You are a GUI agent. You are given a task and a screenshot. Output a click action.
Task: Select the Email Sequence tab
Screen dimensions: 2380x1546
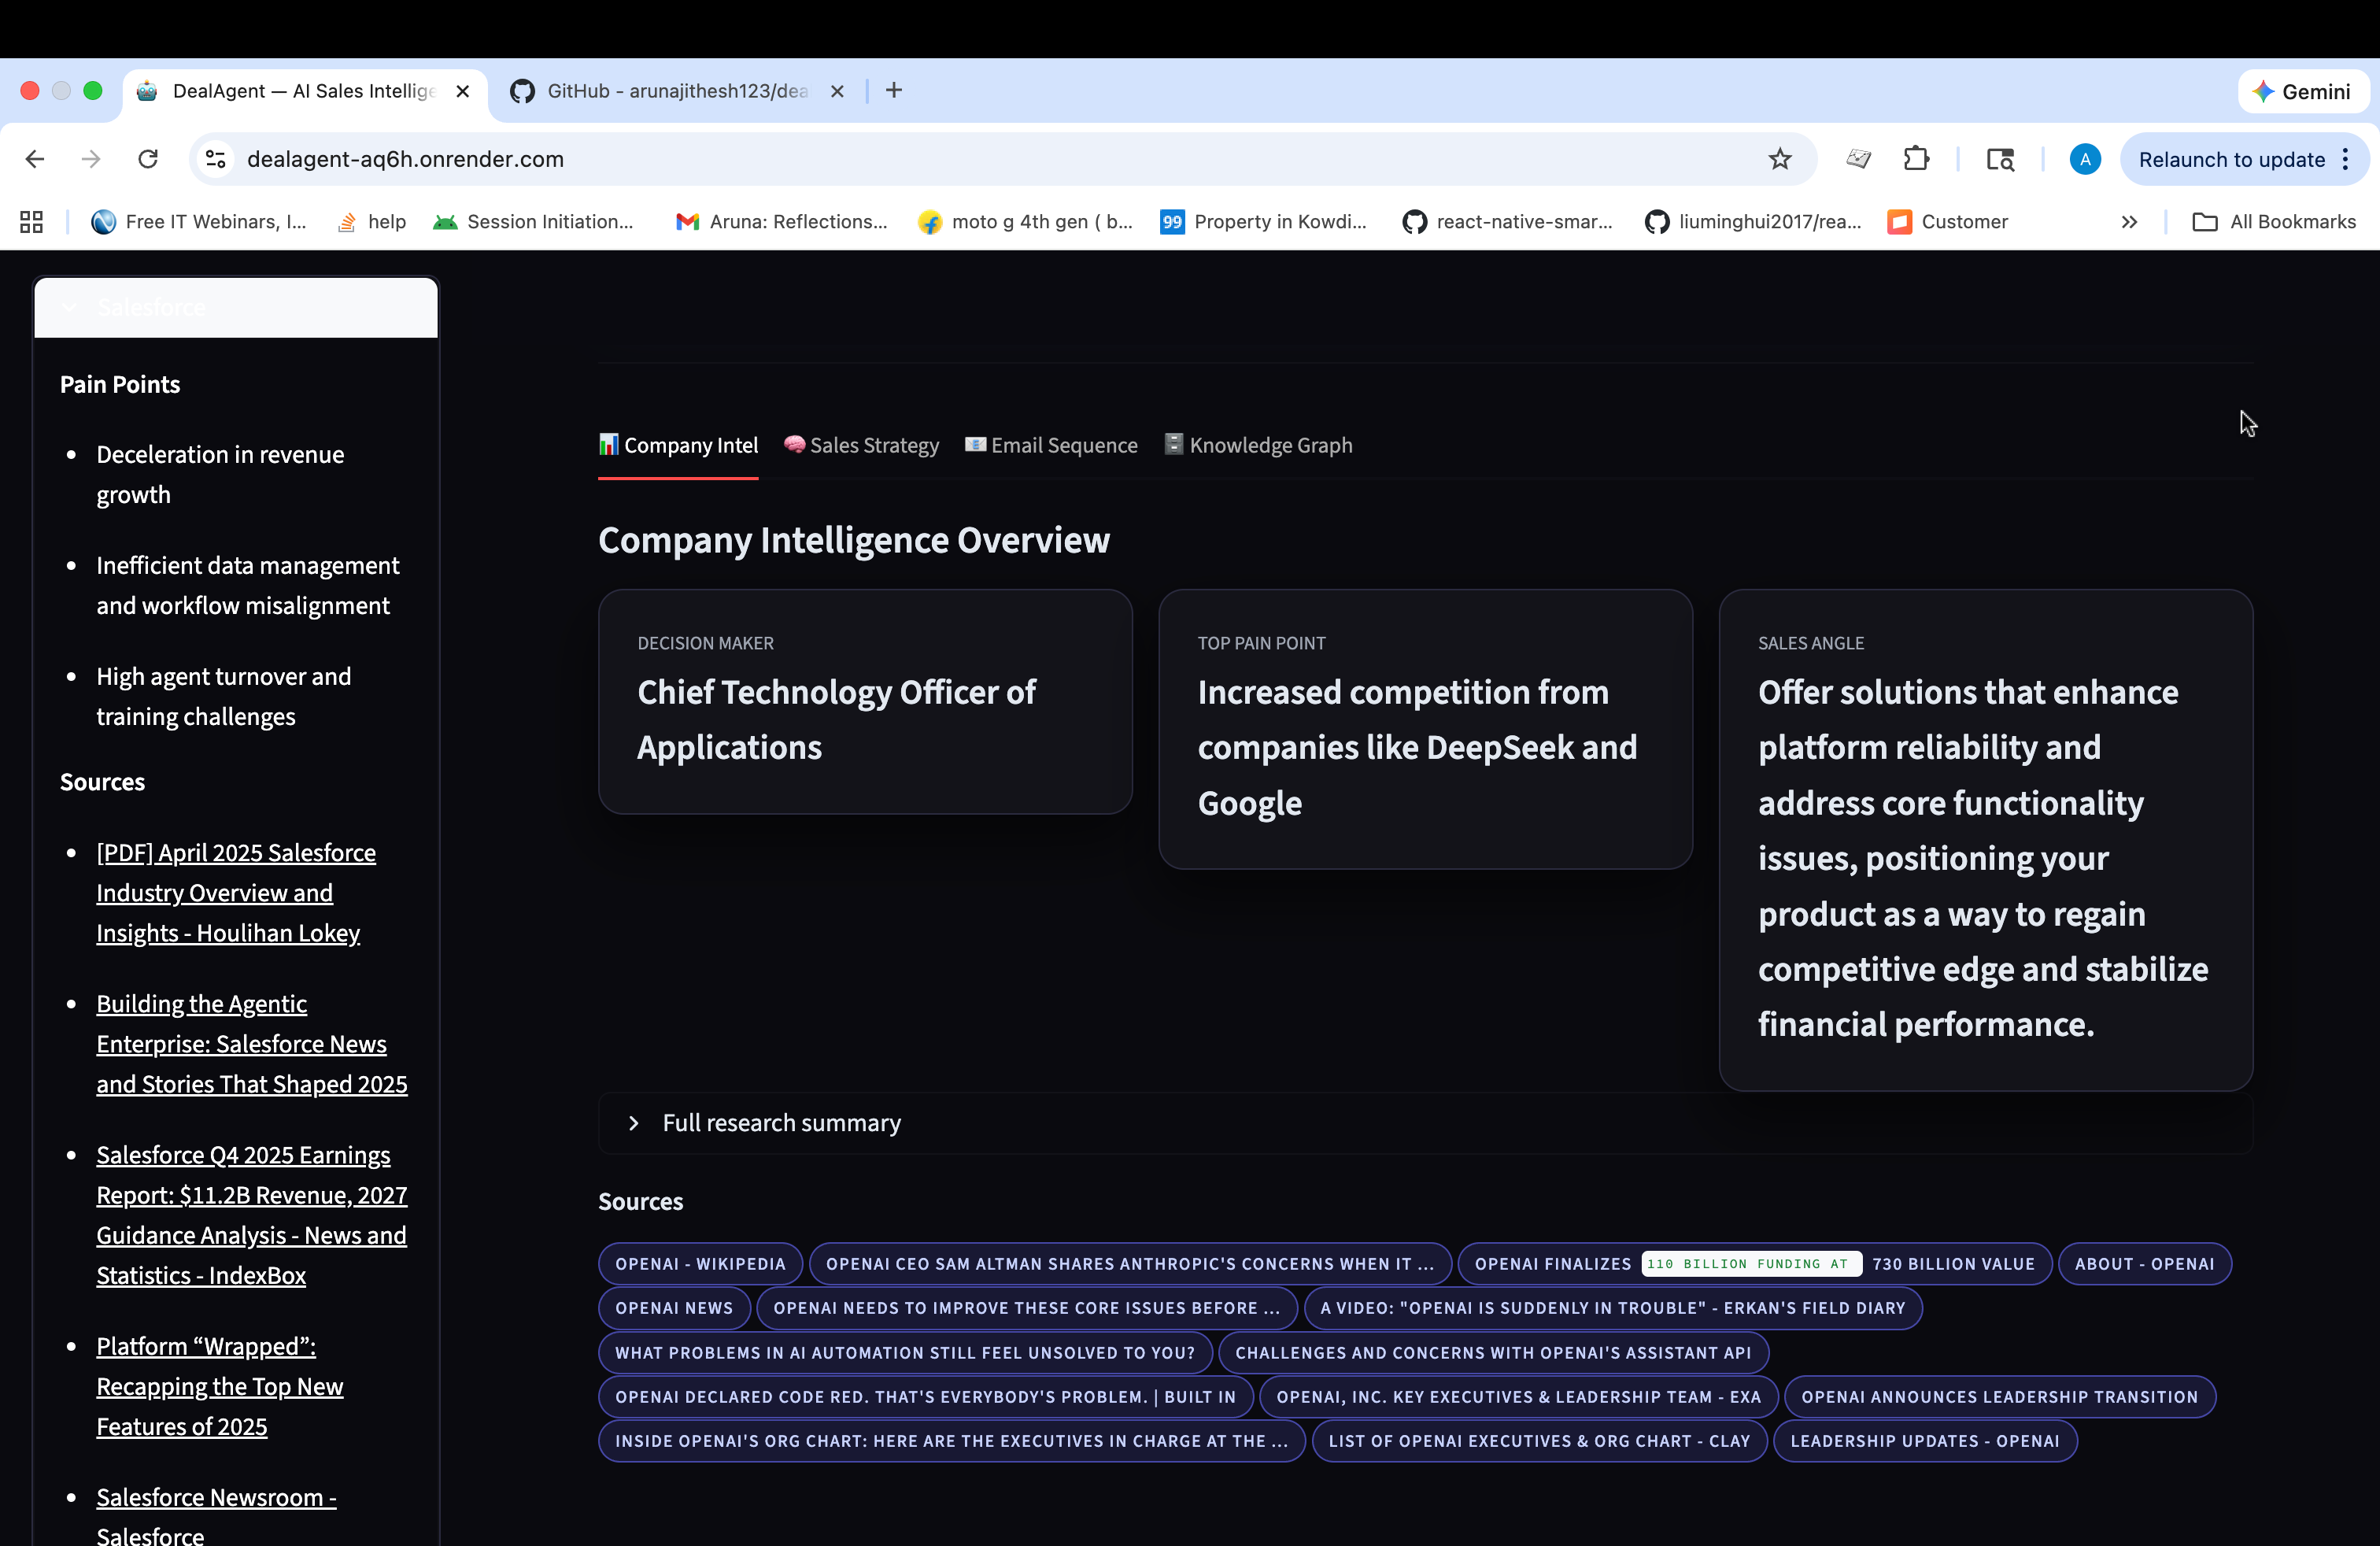pos(1051,446)
